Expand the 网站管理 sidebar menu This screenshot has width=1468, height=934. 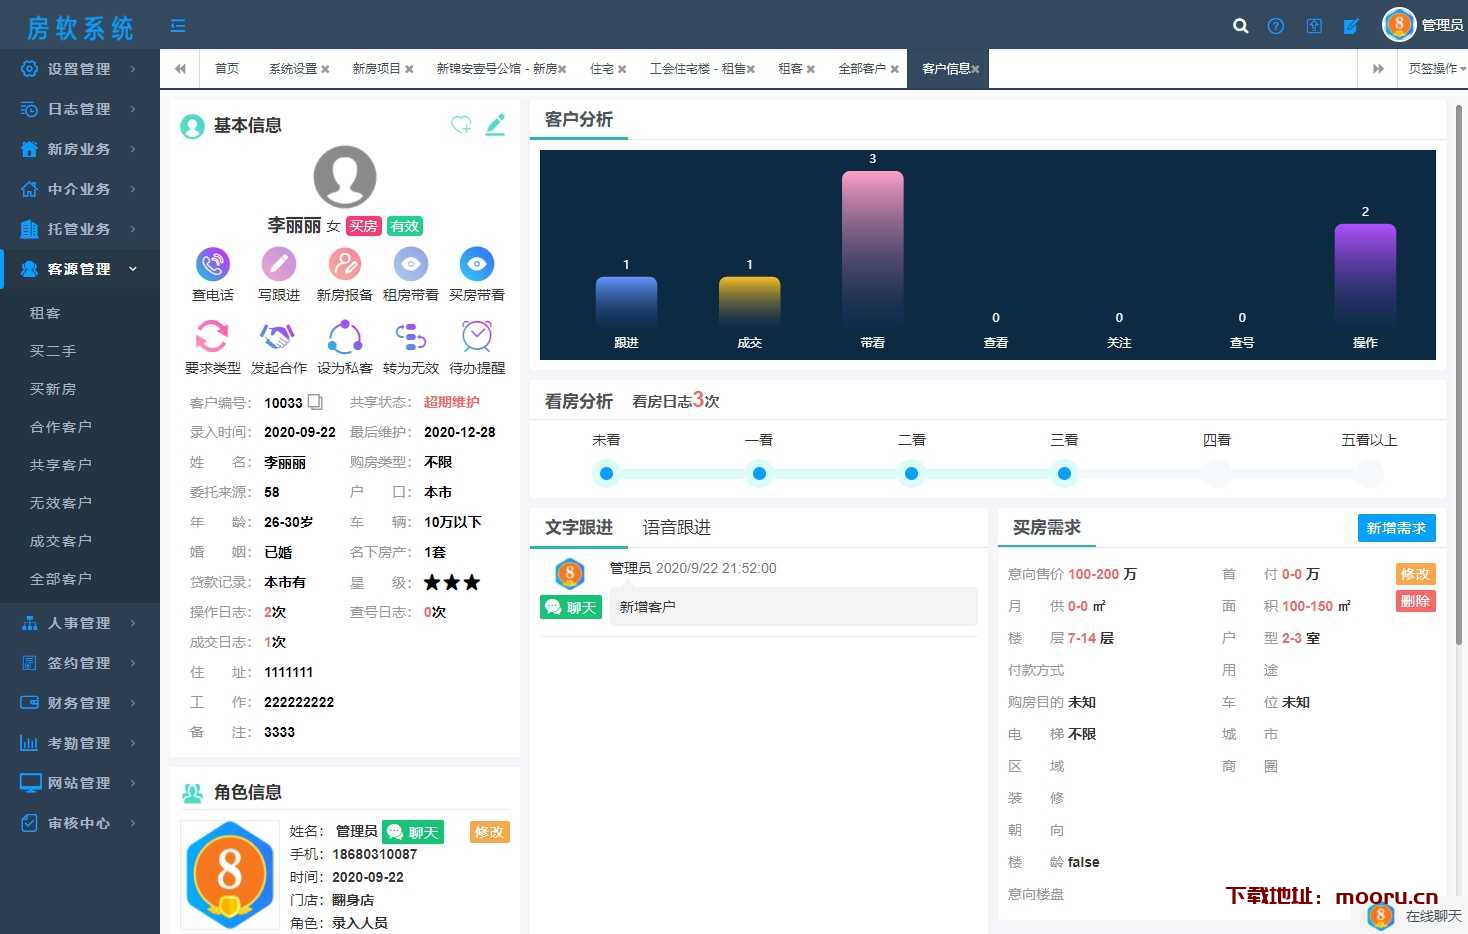click(80, 783)
